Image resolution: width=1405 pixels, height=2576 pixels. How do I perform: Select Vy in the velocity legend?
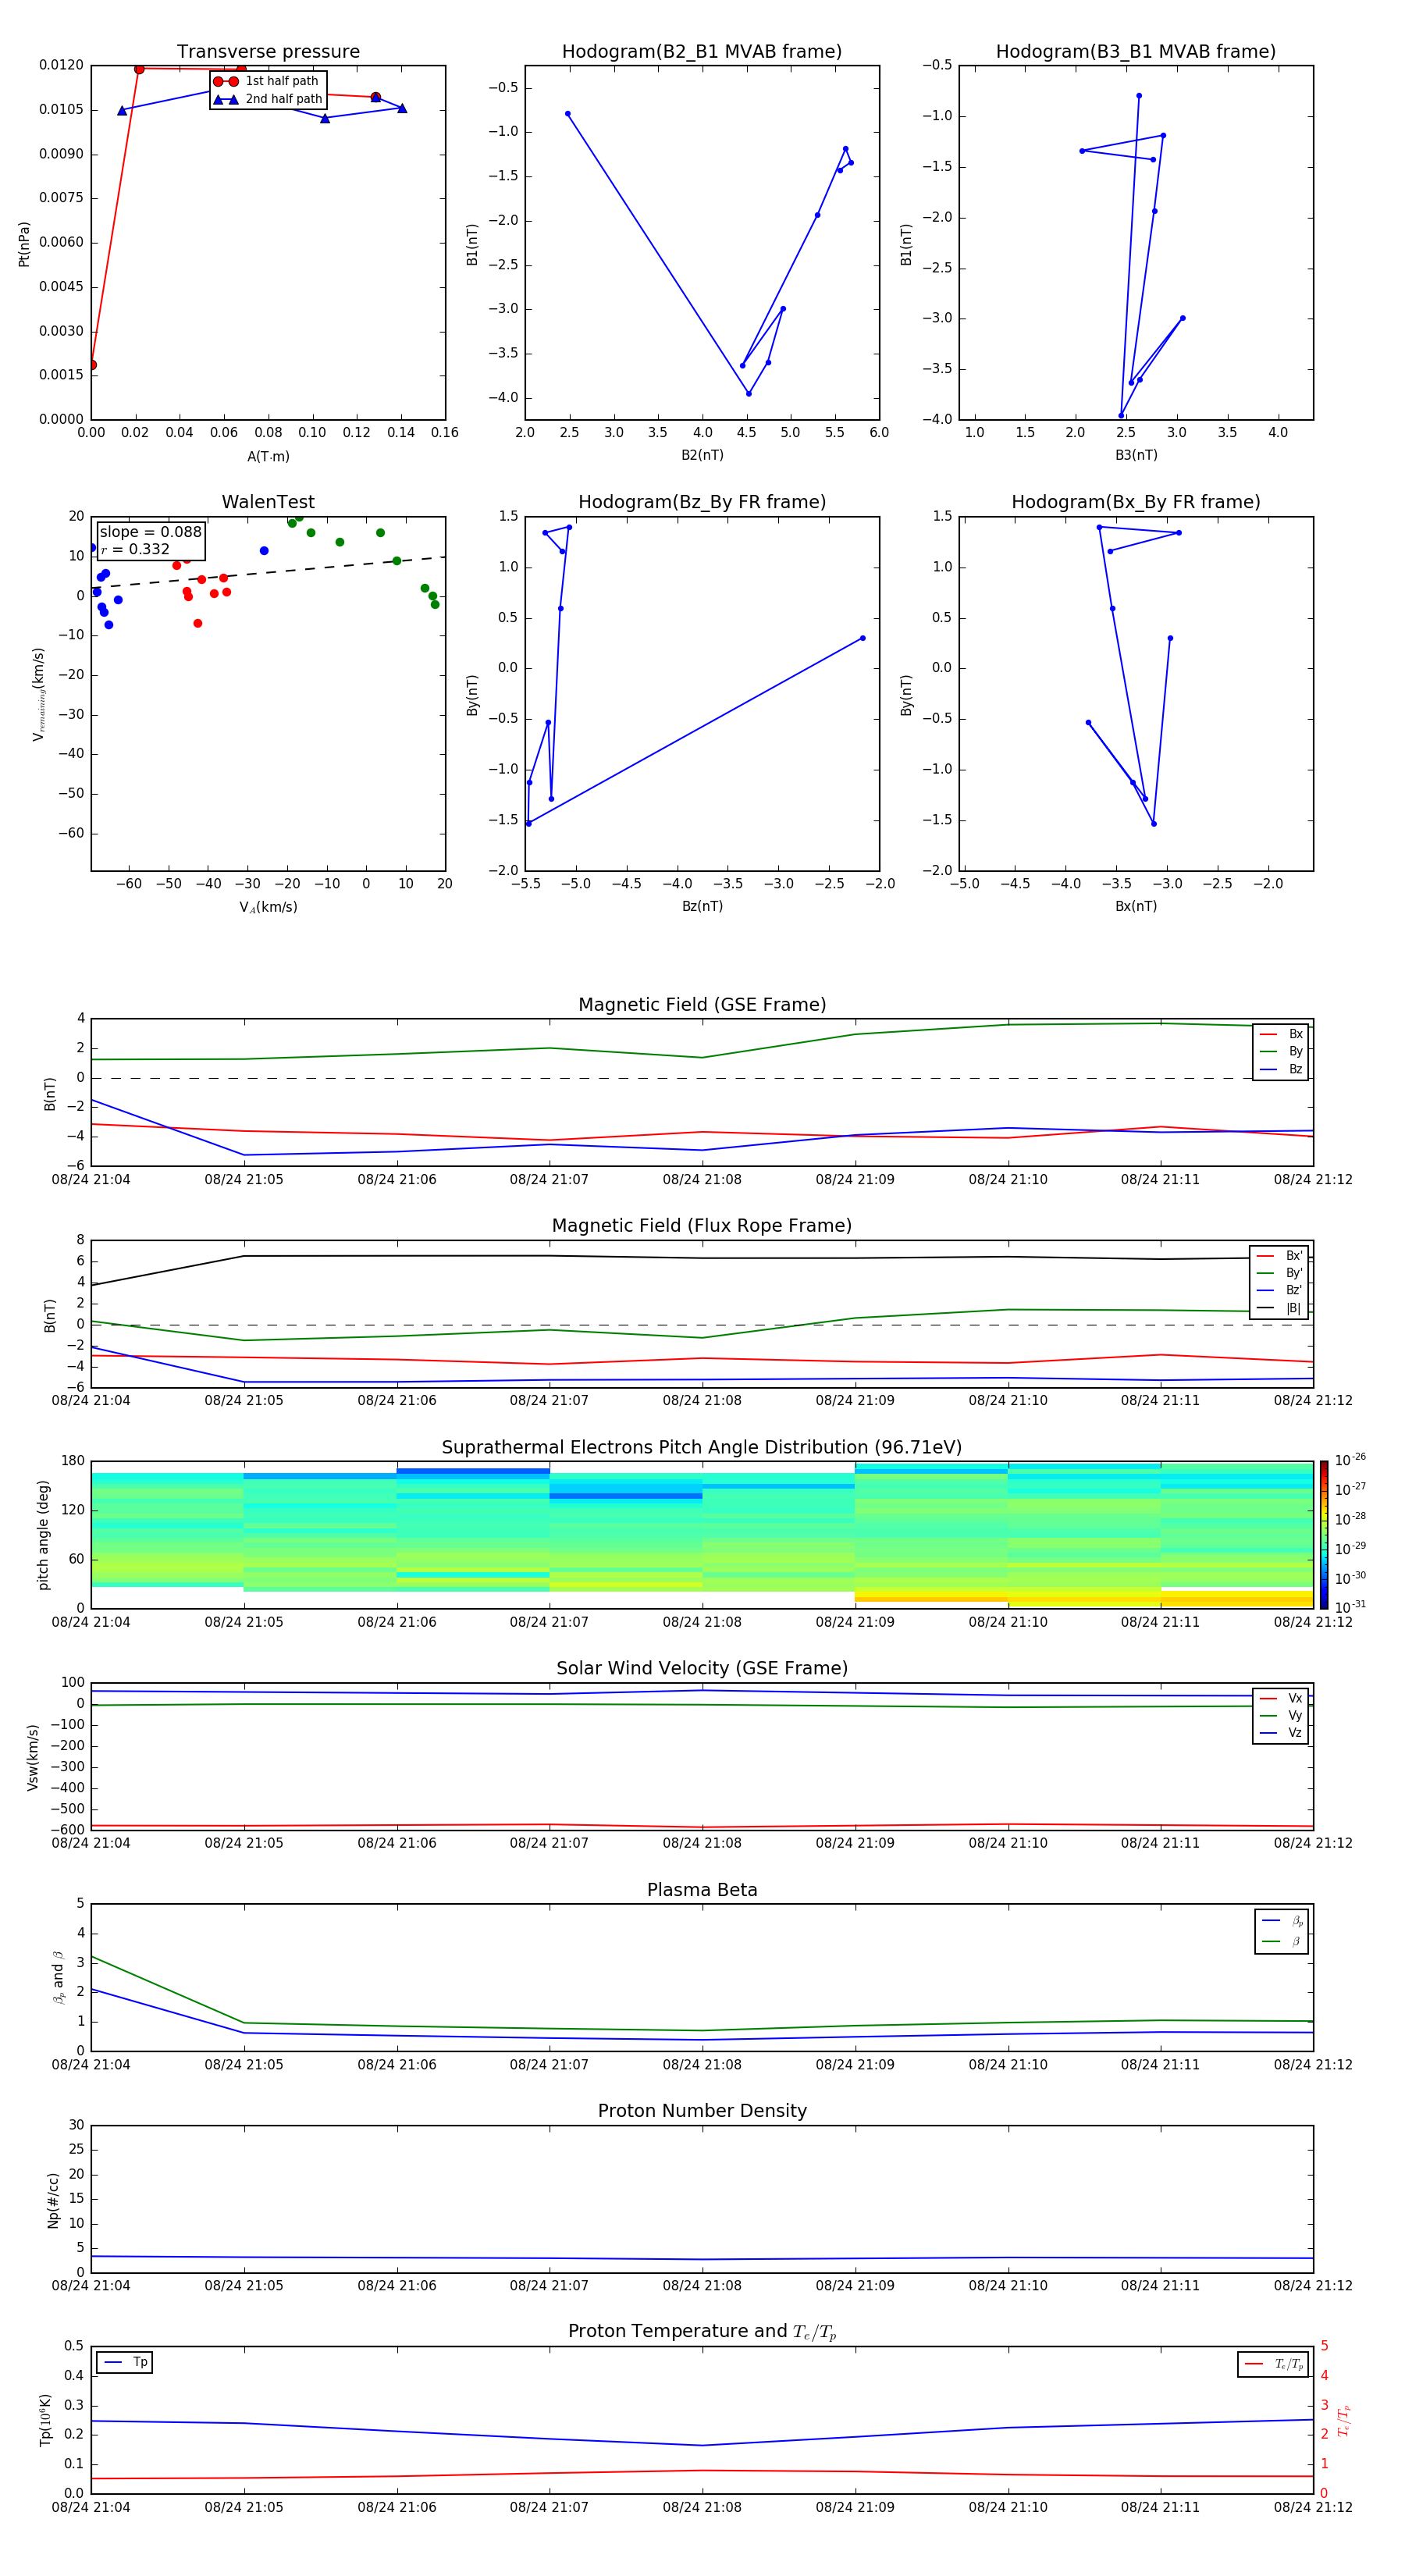tap(1281, 1715)
